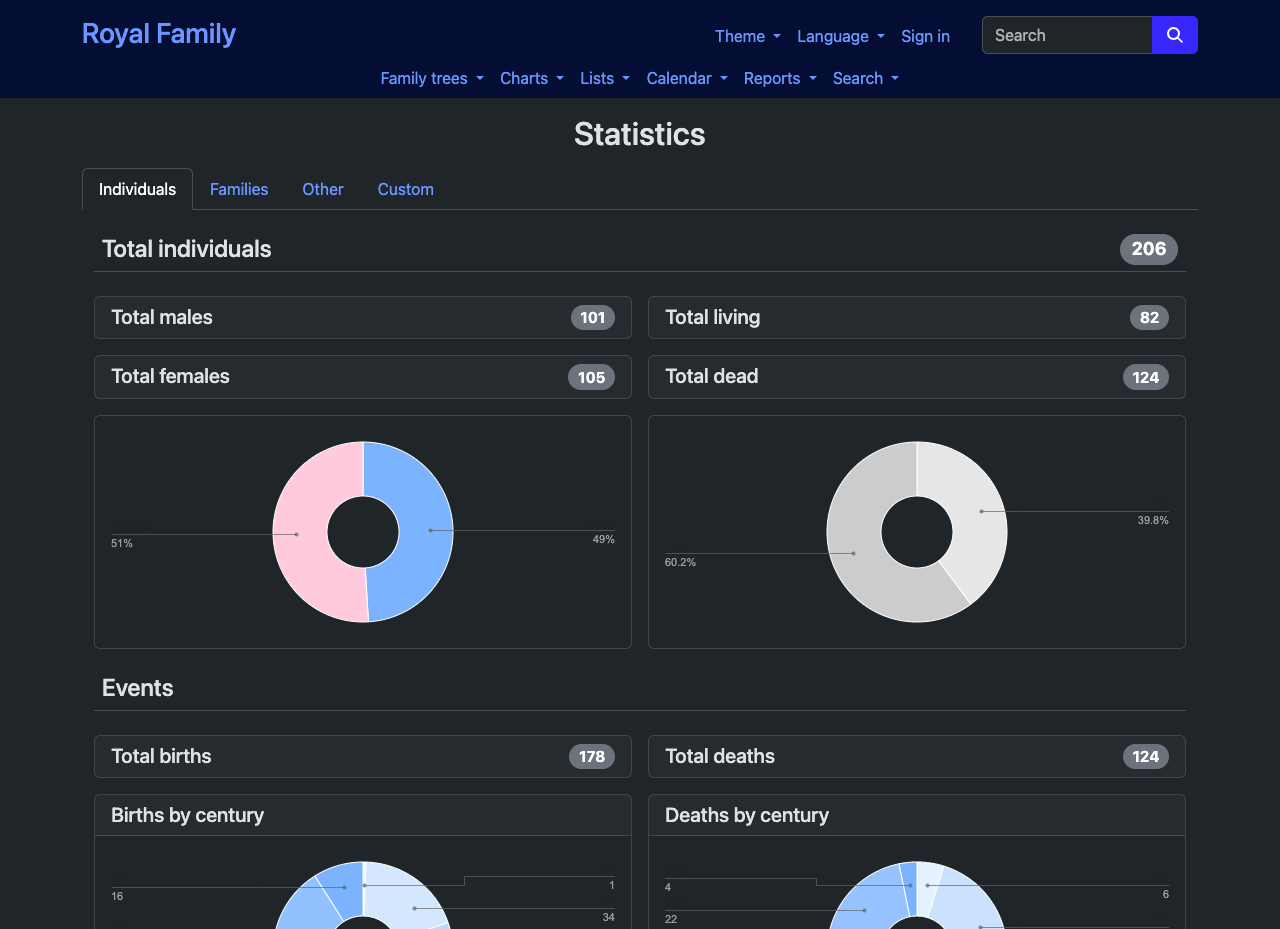
Task: Click the Total dead badge 124
Action: point(1146,377)
